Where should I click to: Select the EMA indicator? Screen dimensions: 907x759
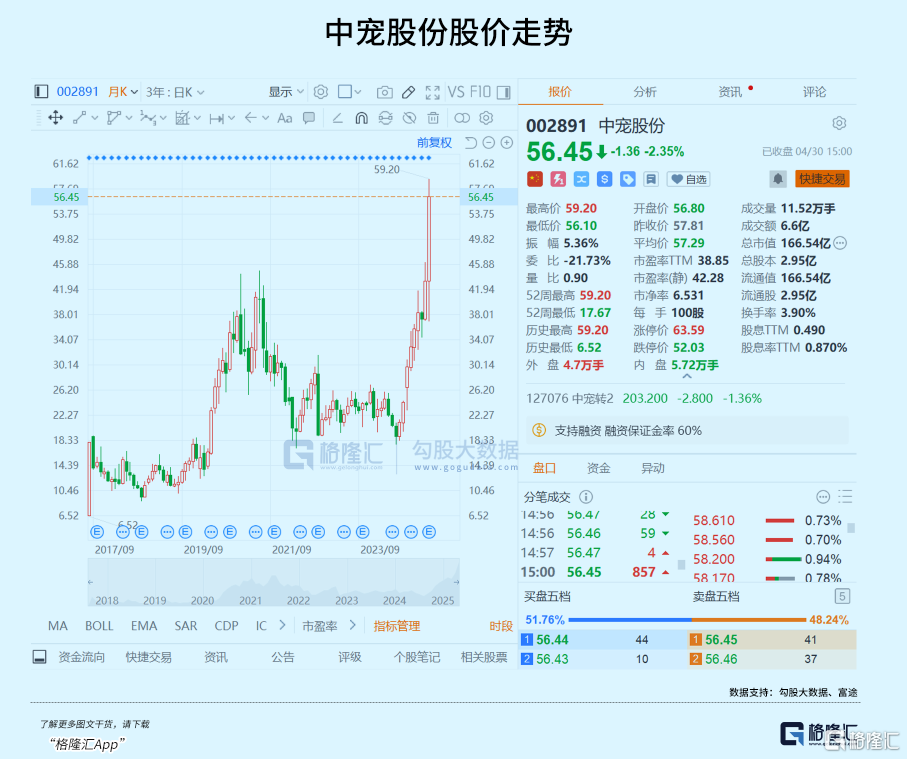click(143, 626)
